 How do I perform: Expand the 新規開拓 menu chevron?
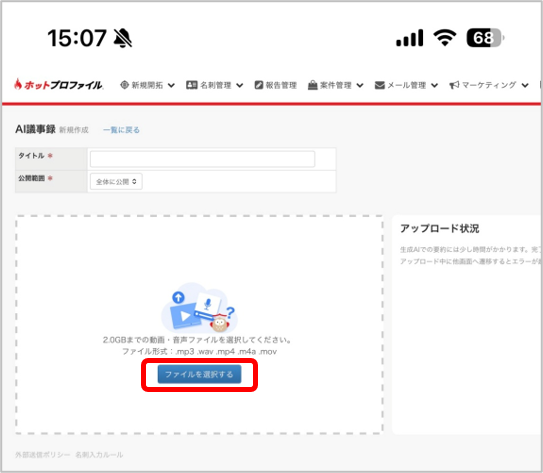point(171,86)
